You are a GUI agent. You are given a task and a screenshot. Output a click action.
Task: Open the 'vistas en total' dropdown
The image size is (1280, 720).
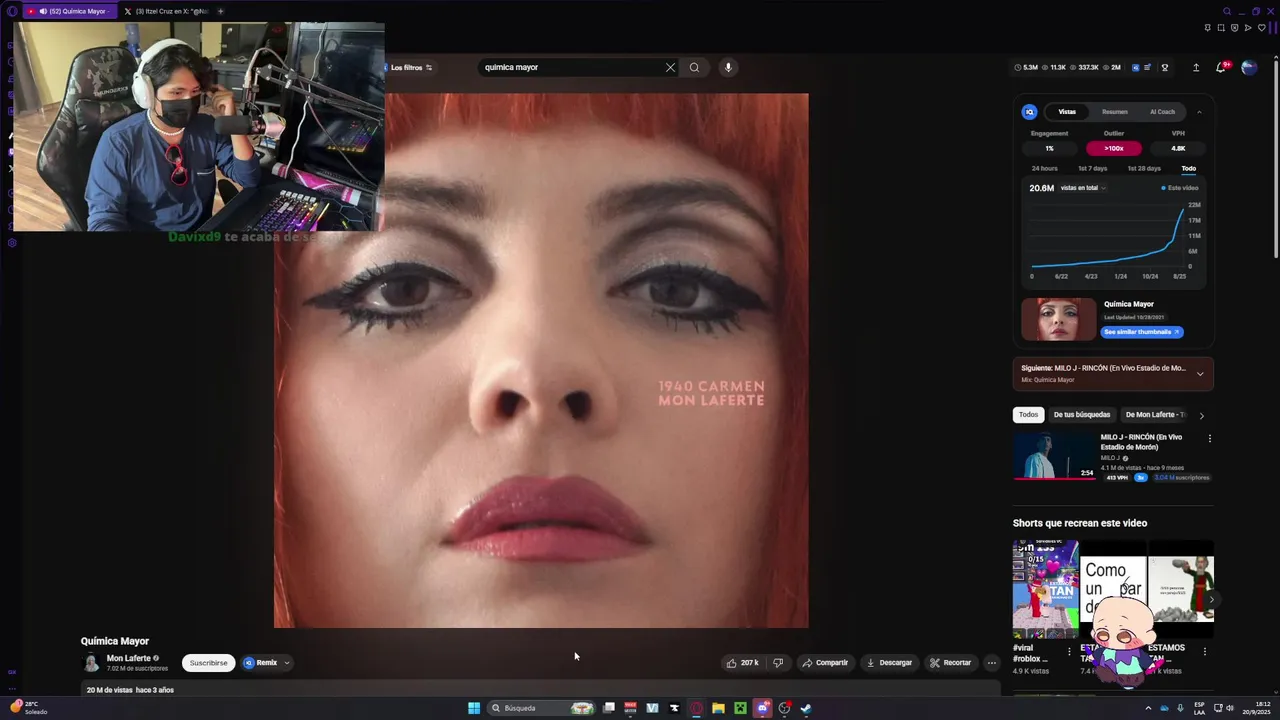pyautogui.click(x=1082, y=188)
